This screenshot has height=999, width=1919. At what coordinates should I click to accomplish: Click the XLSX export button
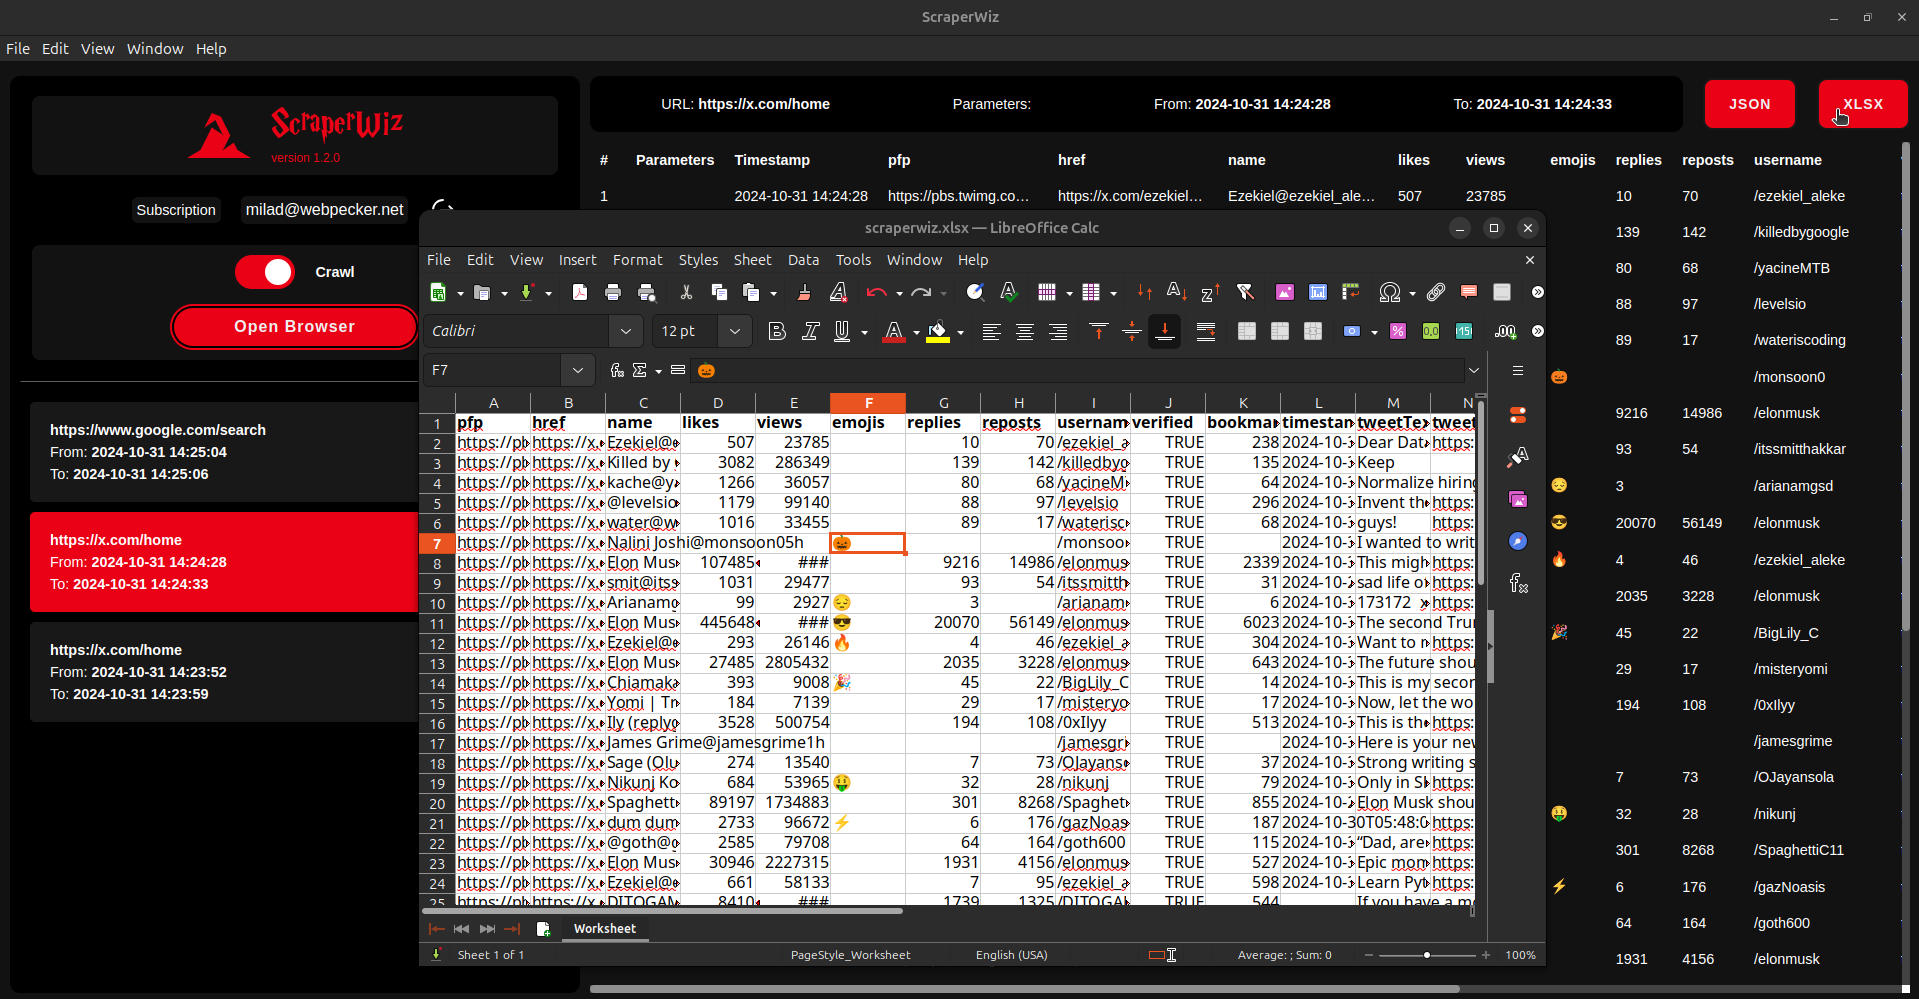pyautogui.click(x=1863, y=104)
